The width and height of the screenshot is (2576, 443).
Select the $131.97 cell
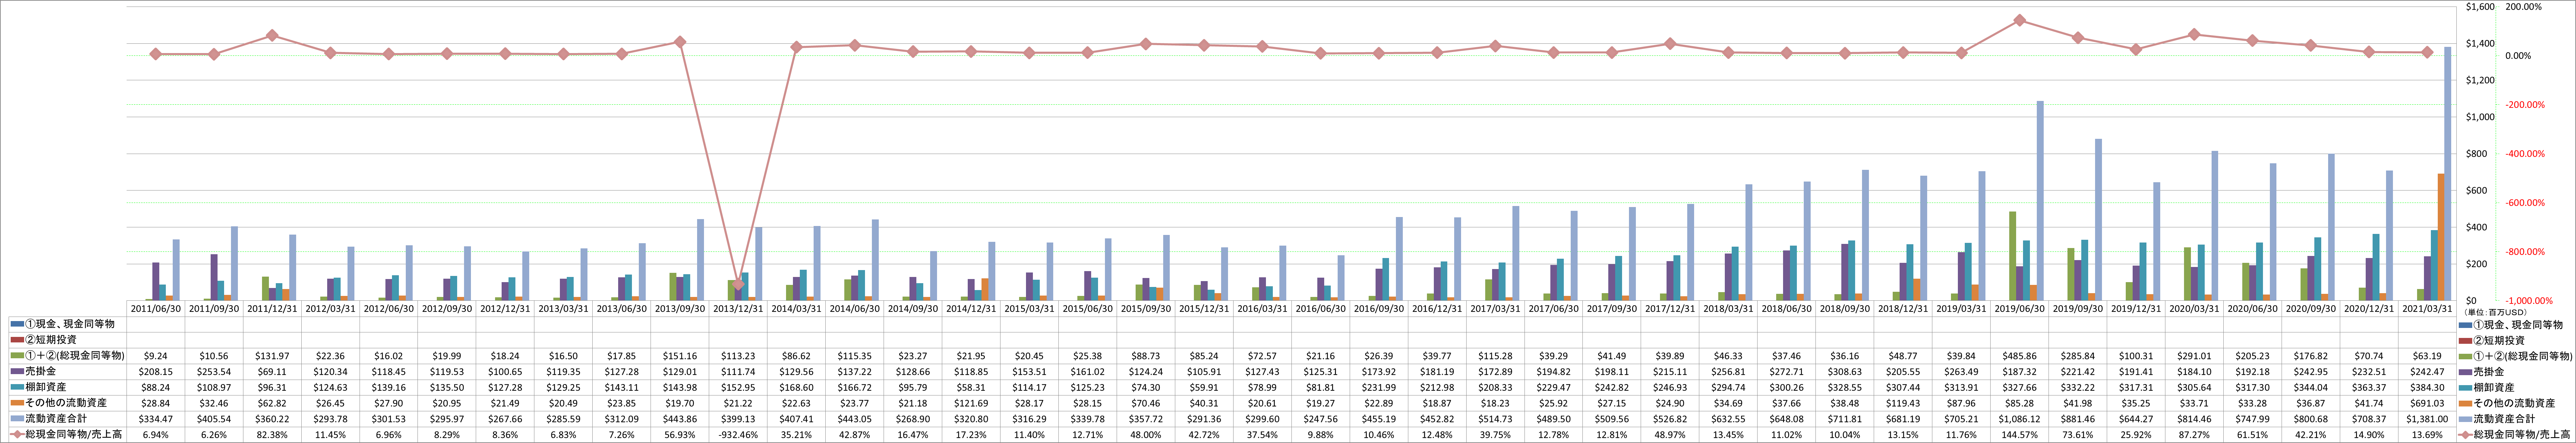[x=272, y=356]
